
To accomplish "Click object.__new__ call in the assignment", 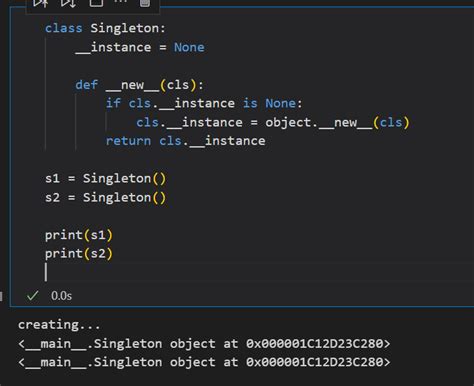I will click(x=337, y=123).
